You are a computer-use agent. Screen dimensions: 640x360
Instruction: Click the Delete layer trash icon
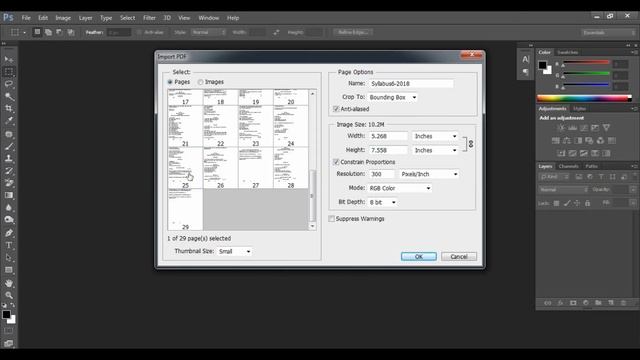623,302
